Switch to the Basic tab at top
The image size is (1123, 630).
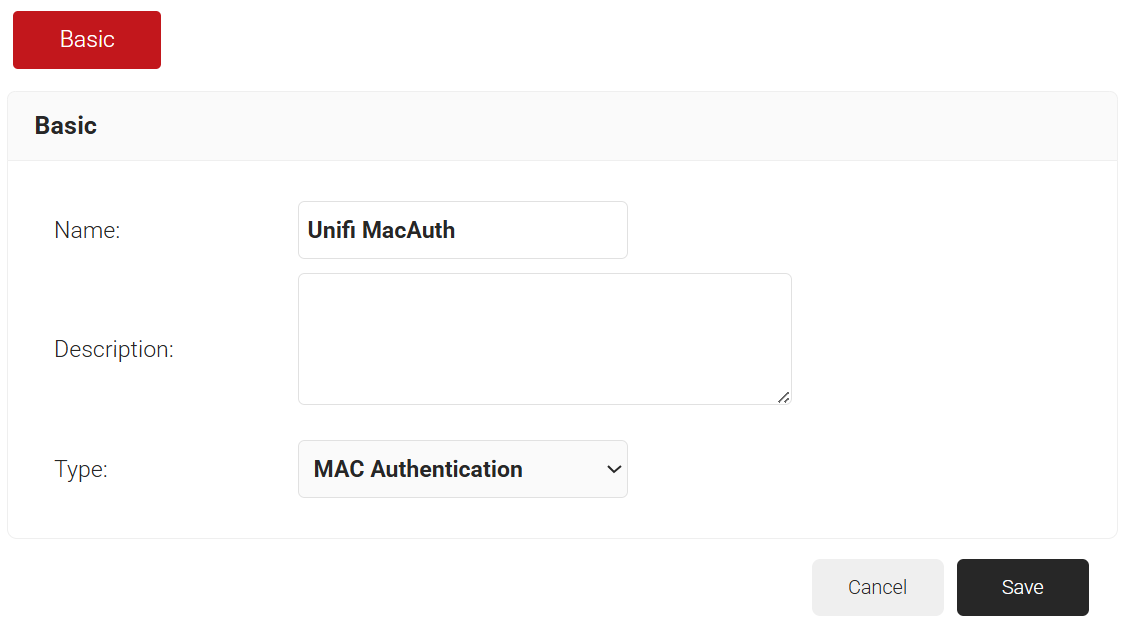[87, 40]
